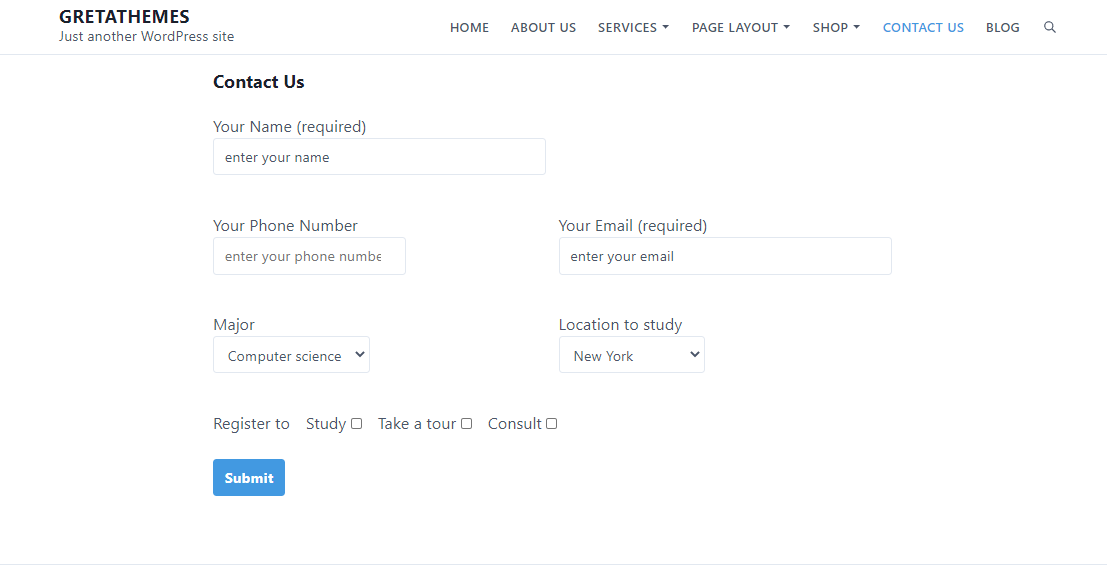Click the Your Name input field

379,156
